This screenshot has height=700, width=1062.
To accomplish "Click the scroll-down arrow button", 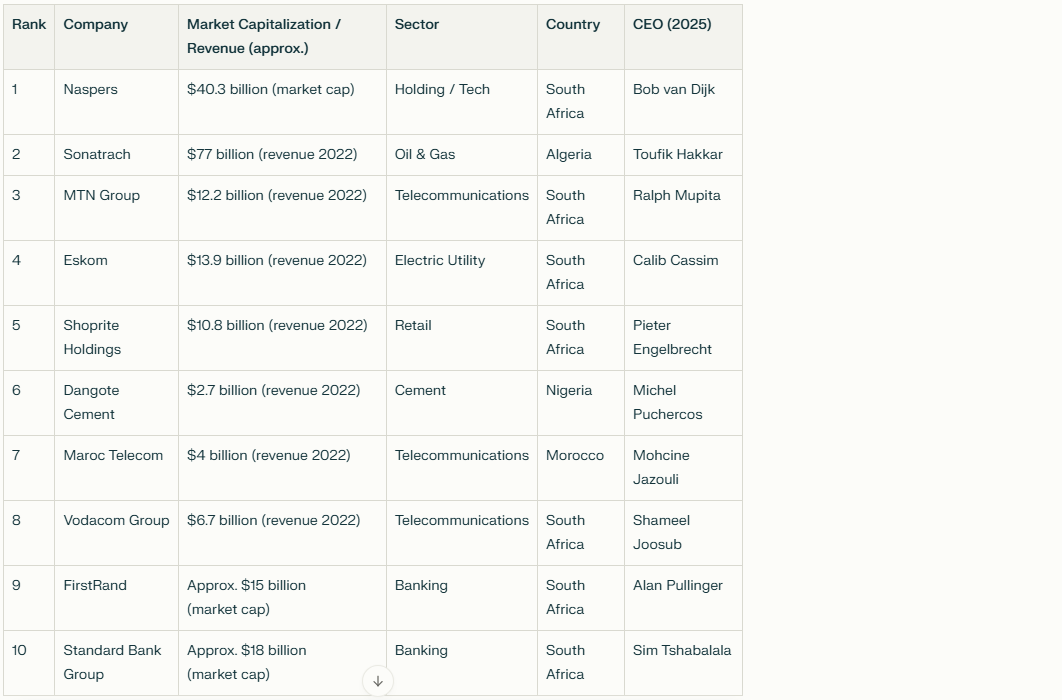I will pos(378,681).
